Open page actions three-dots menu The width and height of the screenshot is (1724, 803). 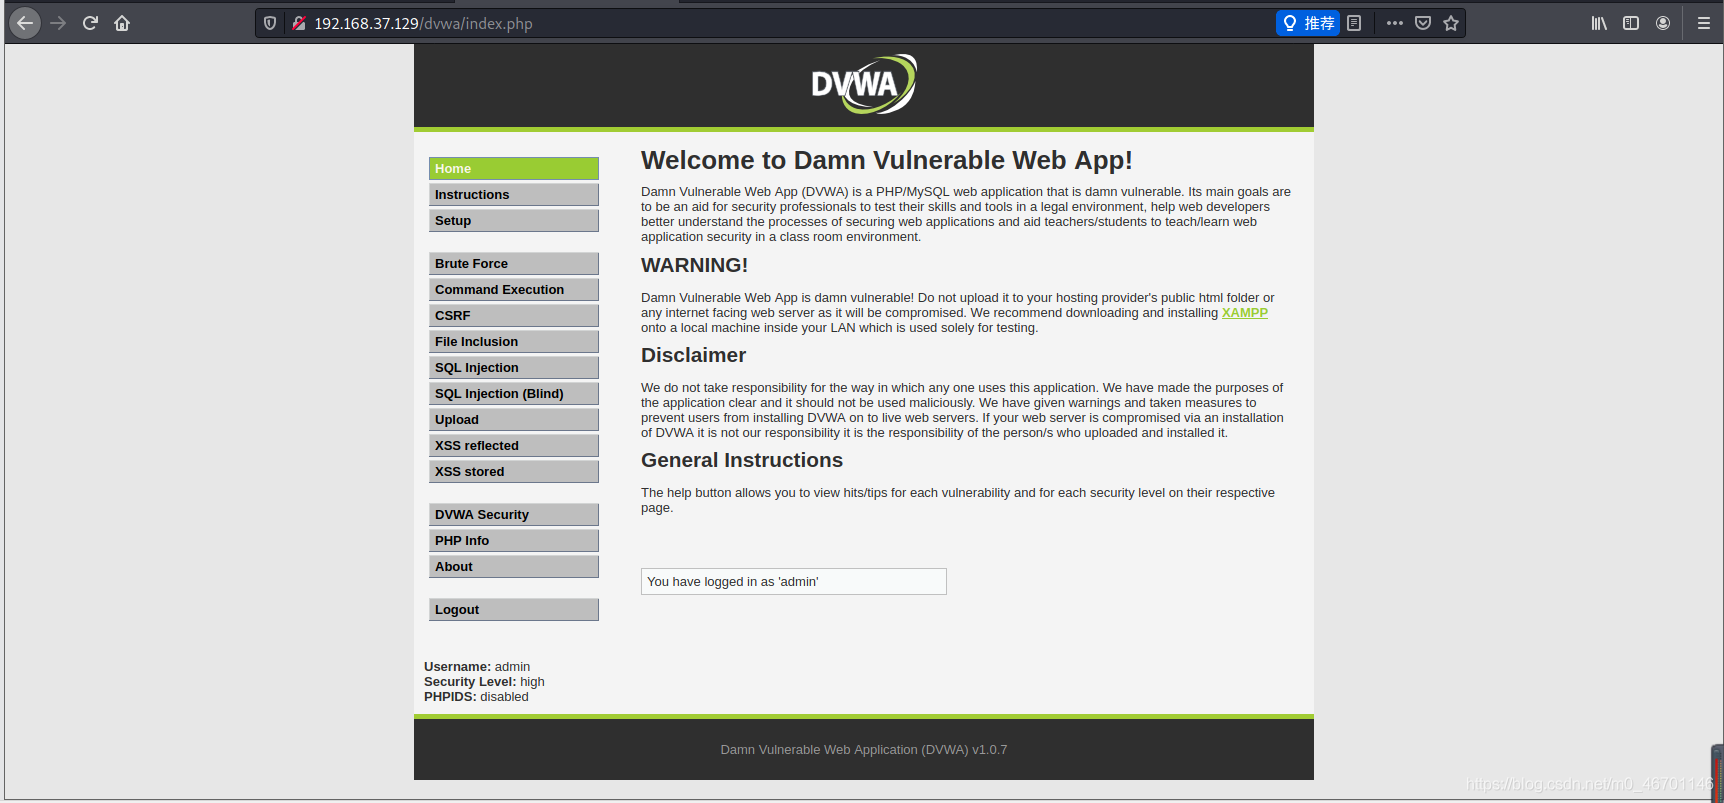coord(1394,23)
